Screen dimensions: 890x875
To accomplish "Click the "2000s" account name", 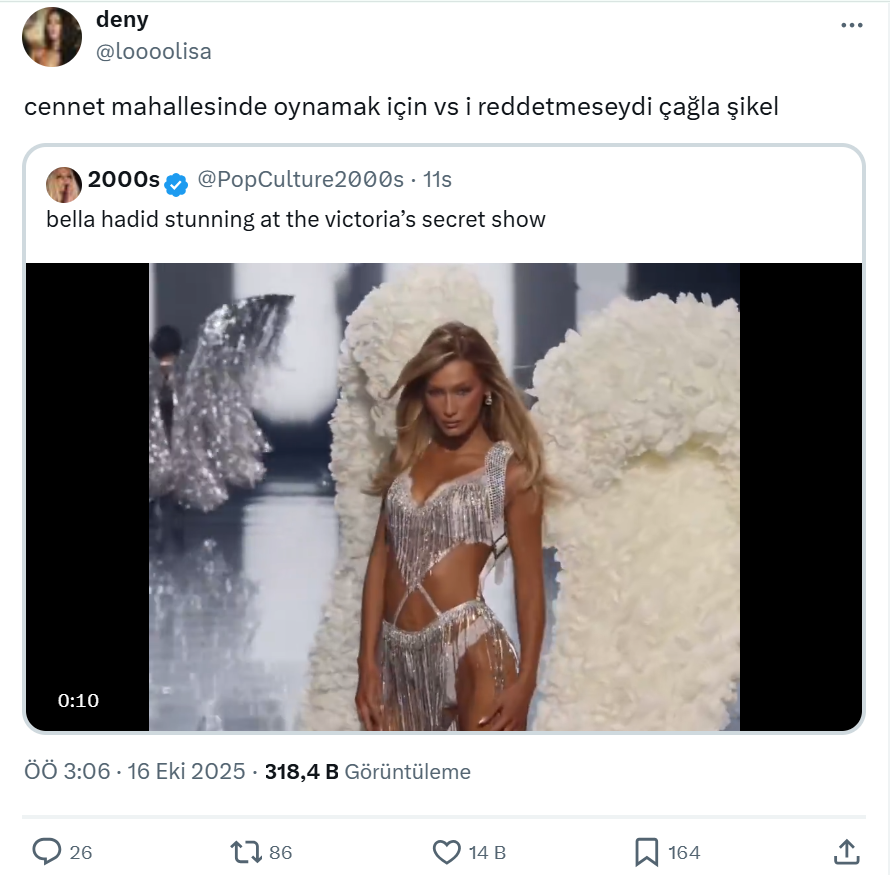I will point(124,180).
